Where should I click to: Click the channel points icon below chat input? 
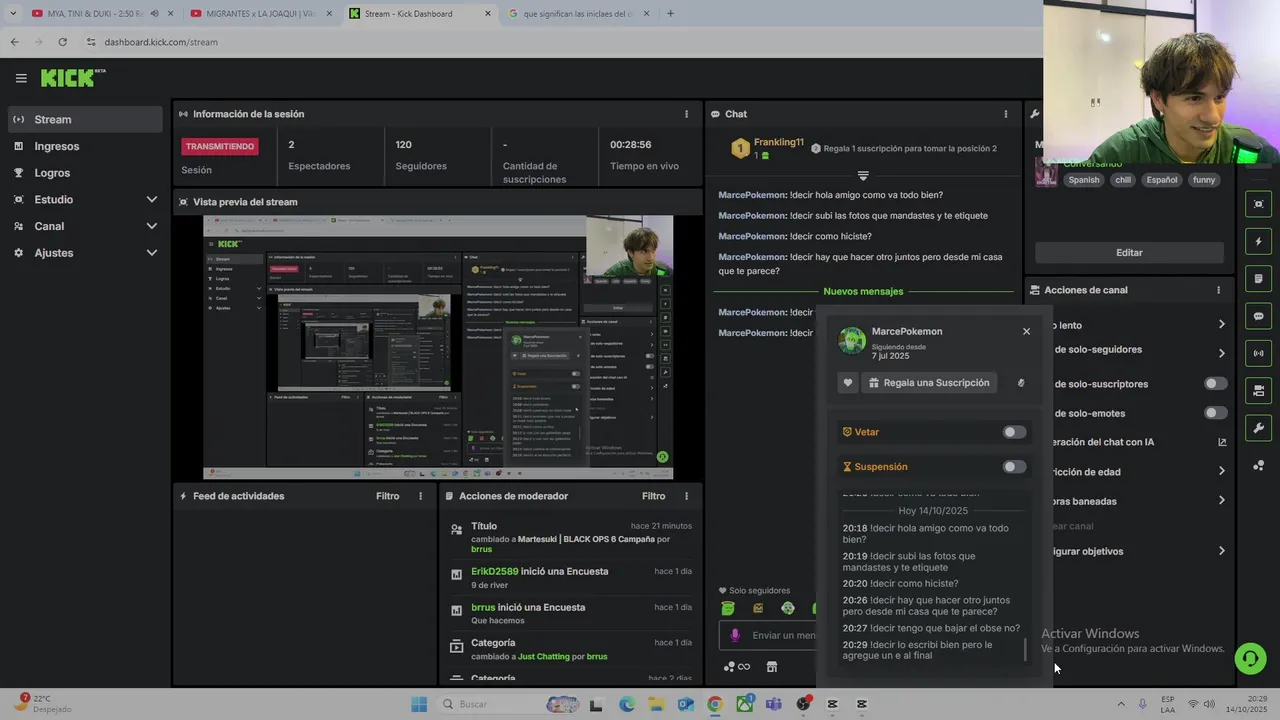[x=737, y=667]
